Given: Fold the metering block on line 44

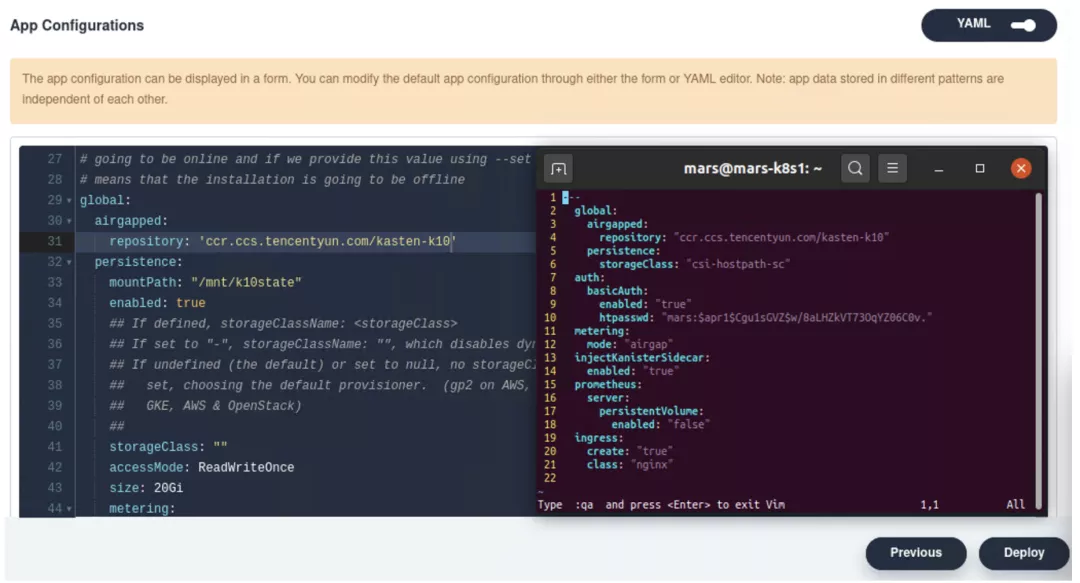Looking at the screenshot, I should [x=69, y=510].
